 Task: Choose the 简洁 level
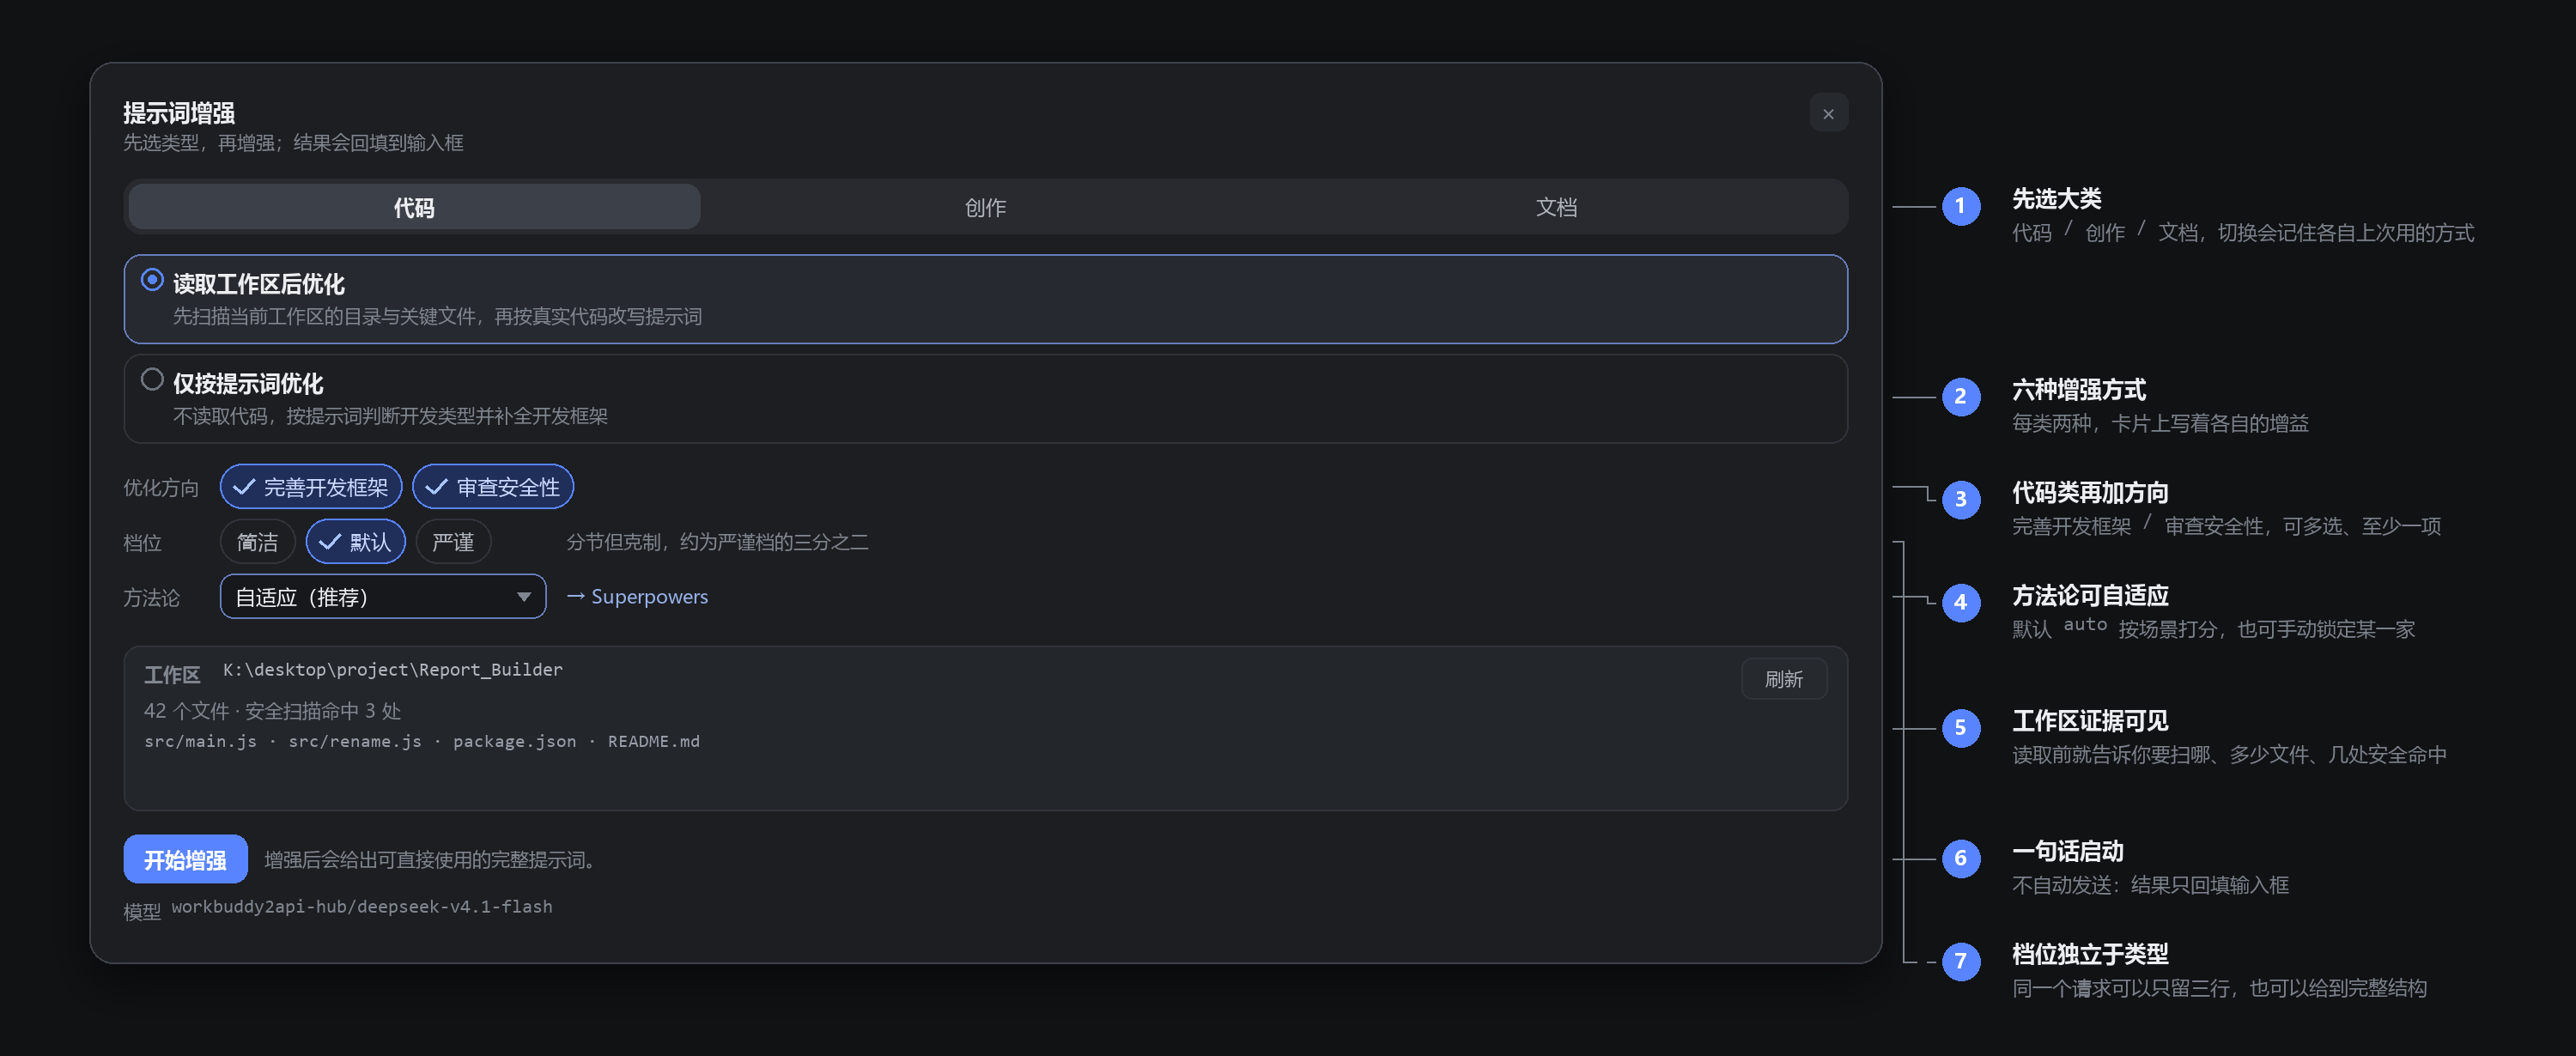tap(257, 542)
